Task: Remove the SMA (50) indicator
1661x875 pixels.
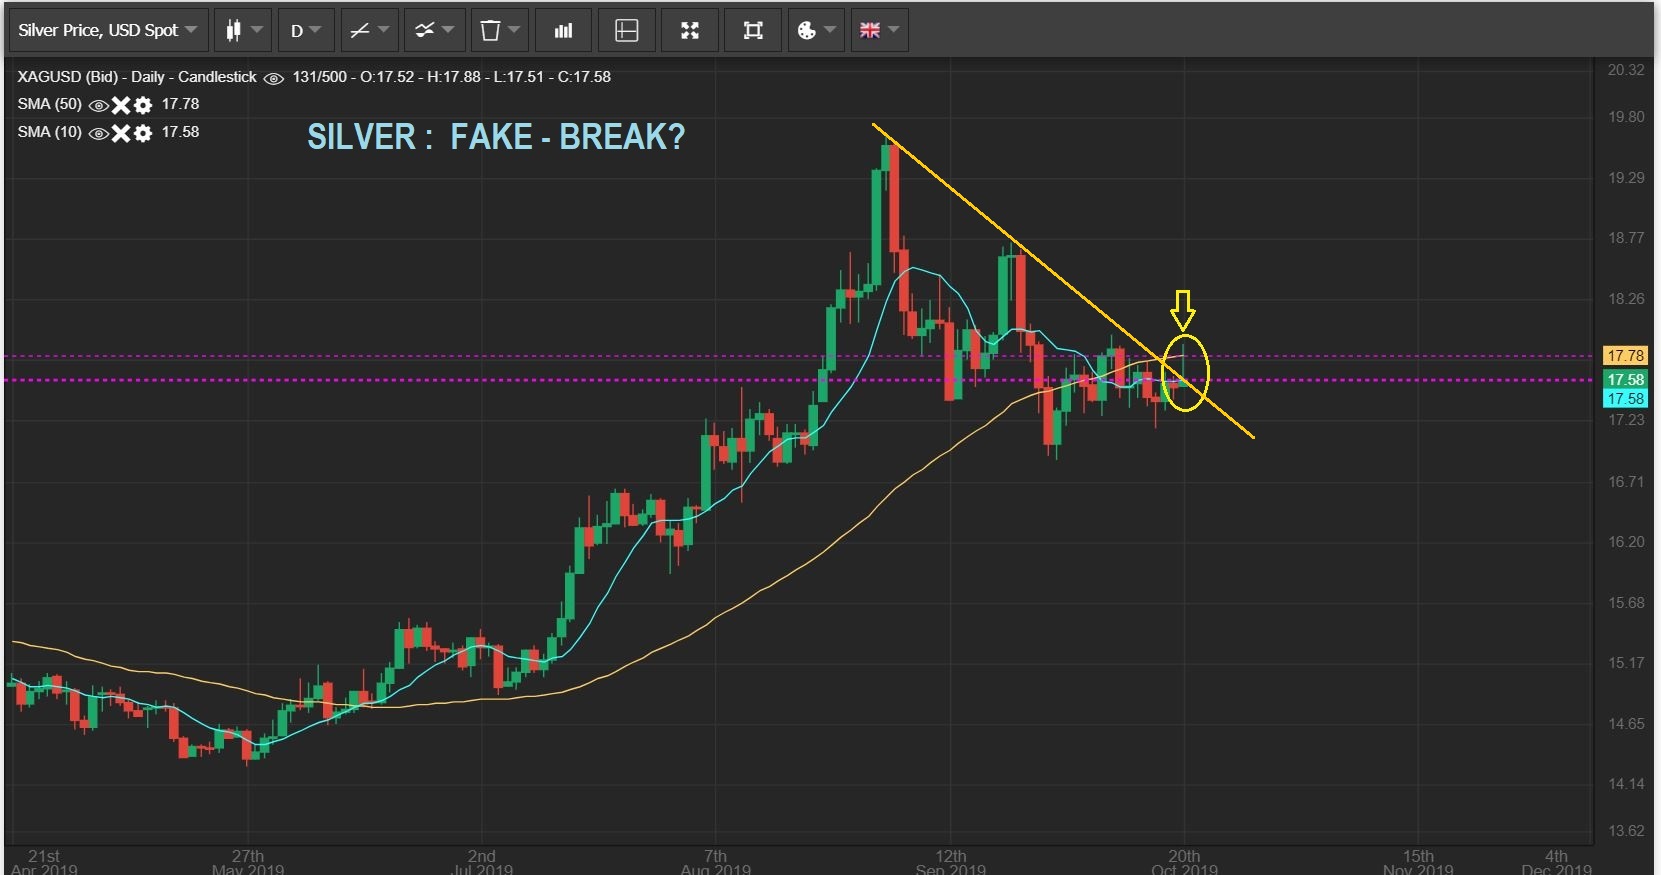Action: click(121, 105)
